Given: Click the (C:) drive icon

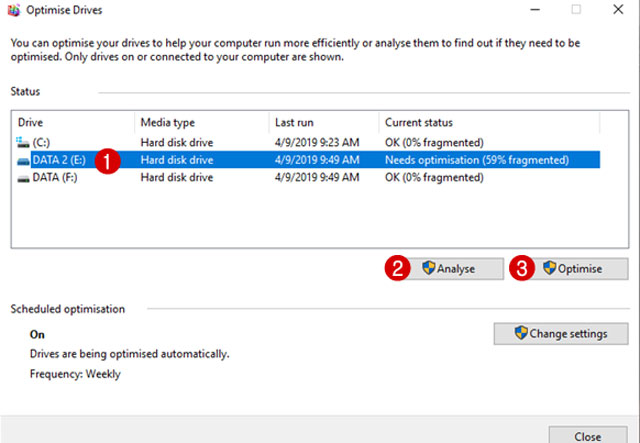Looking at the screenshot, I should (23, 142).
